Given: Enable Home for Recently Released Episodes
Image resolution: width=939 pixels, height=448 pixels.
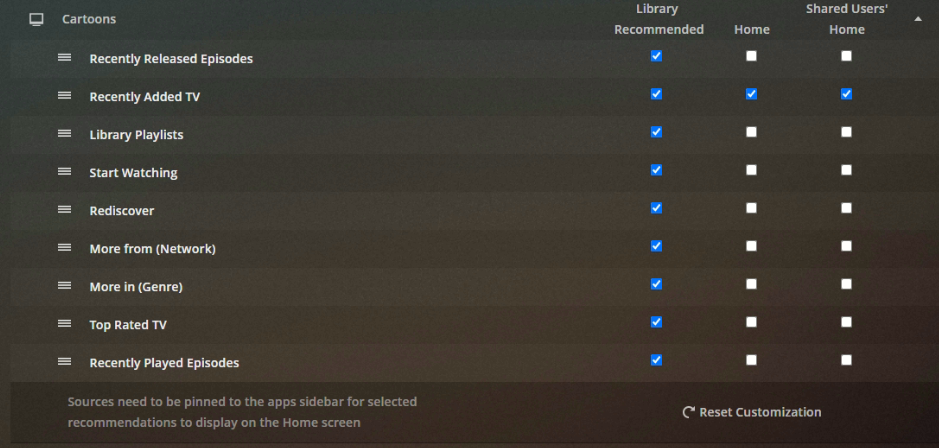Looking at the screenshot, I should (x=751, y=56).
